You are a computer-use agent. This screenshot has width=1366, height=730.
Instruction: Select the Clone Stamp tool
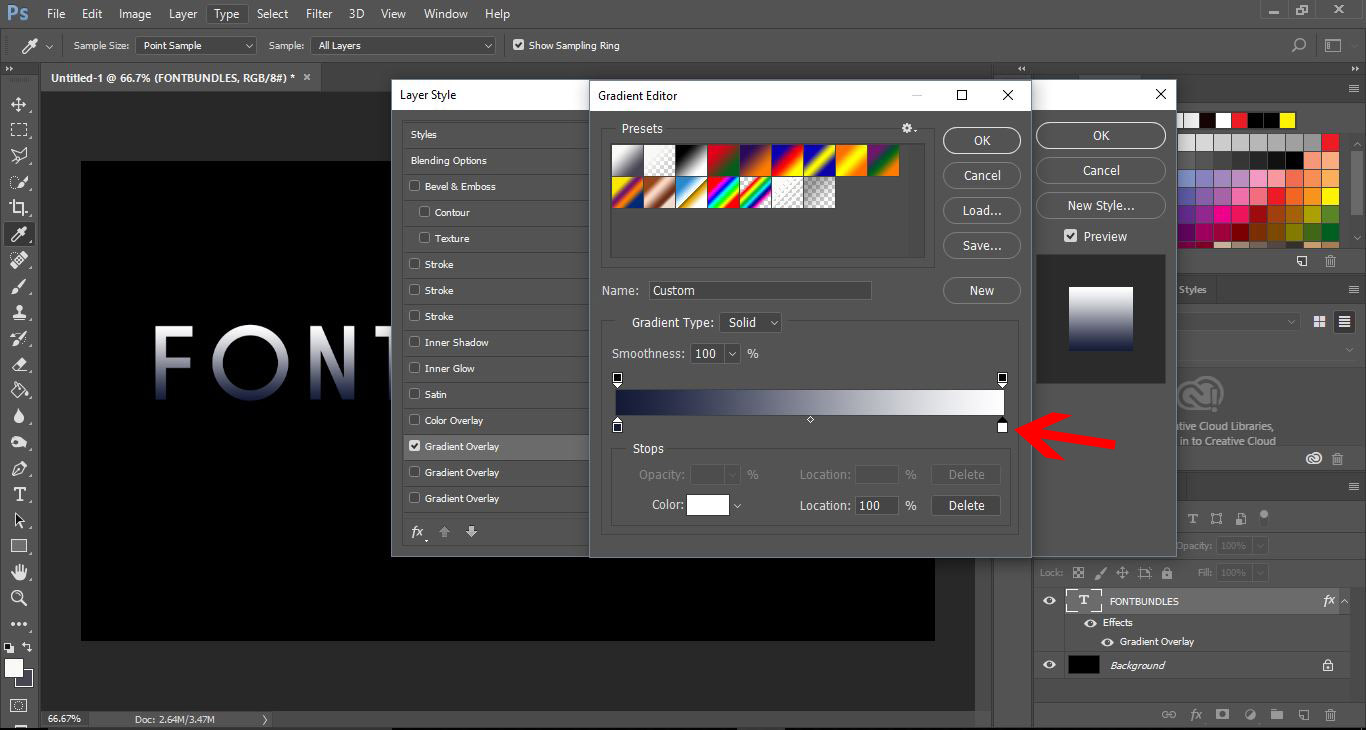(18, 312)
